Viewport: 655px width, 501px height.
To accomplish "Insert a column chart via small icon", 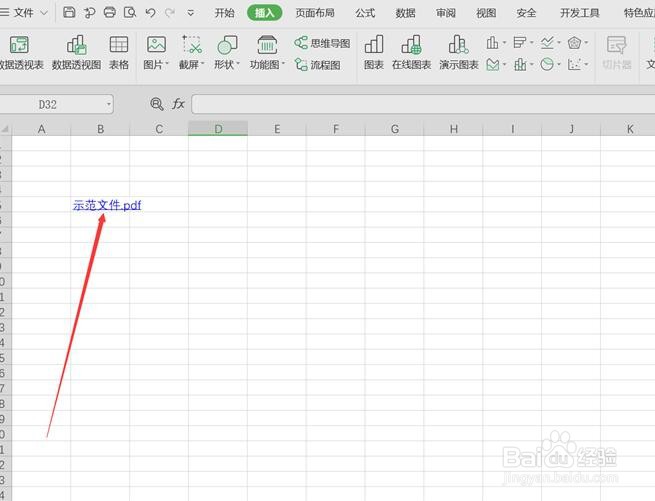I will tap(493, 43).
